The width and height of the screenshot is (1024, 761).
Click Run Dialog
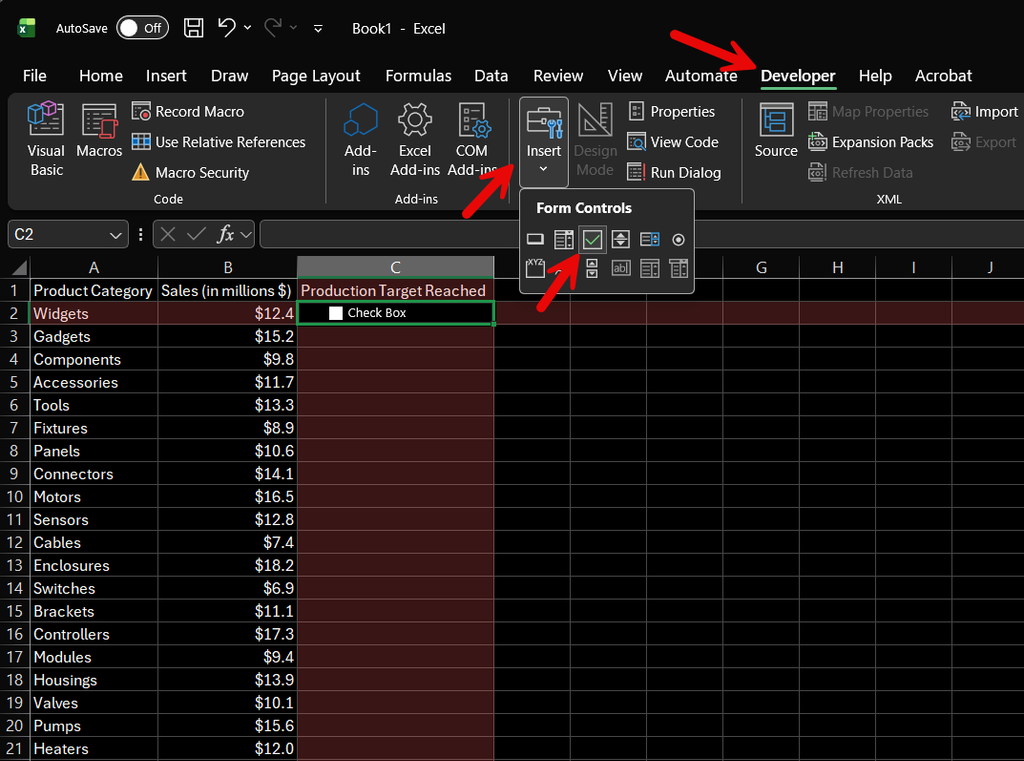pyautogui.click(x=674, y=172)
